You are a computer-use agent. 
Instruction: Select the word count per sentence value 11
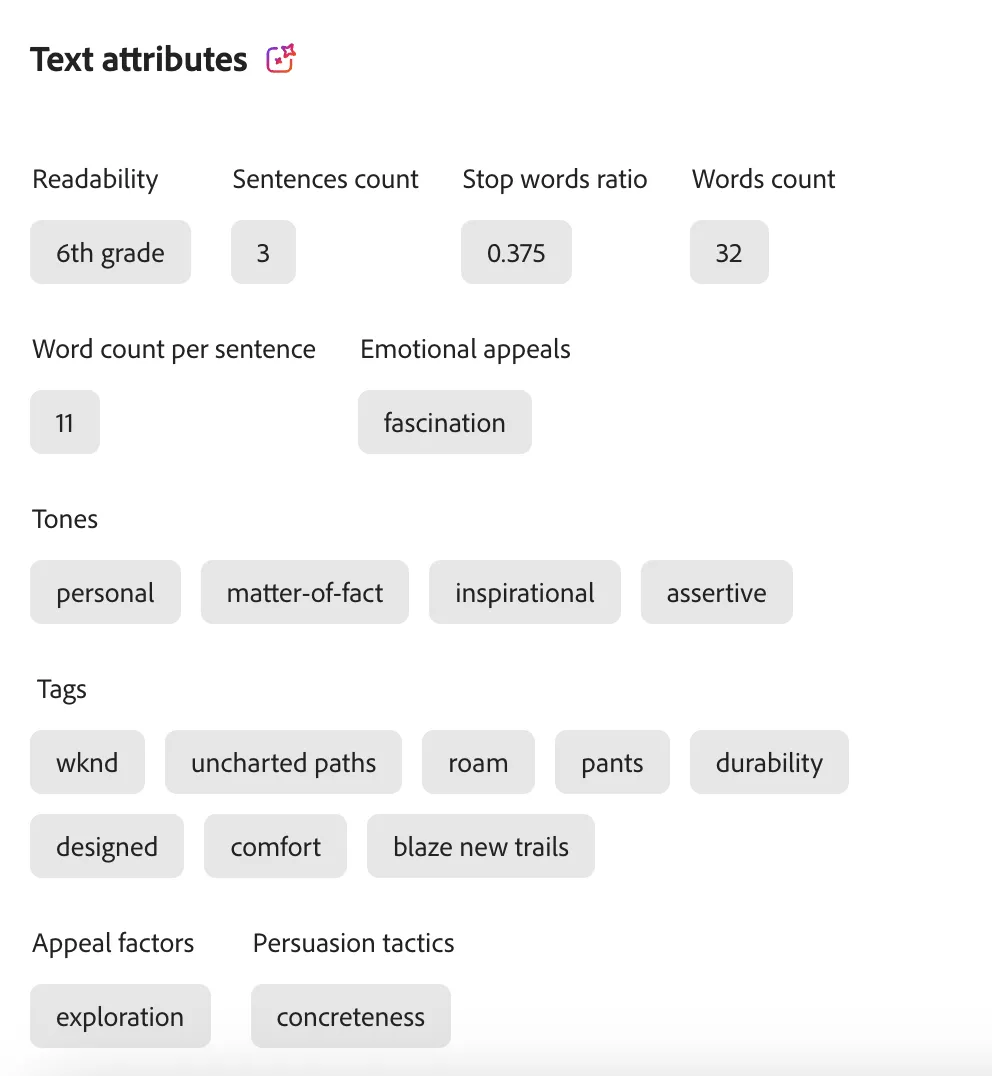click(65, 422)
